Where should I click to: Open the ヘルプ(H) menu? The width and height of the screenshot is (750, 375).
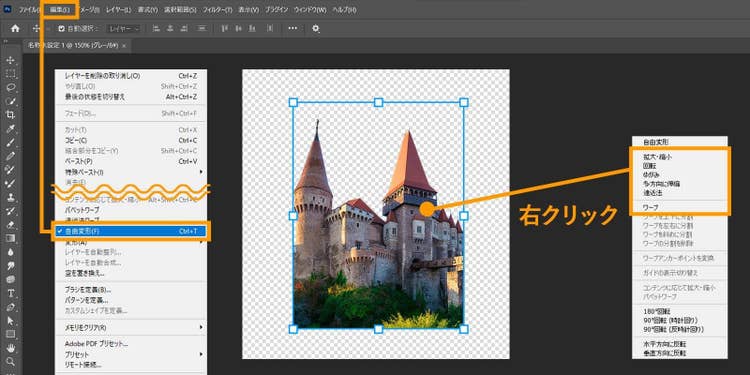pos(344,10)
